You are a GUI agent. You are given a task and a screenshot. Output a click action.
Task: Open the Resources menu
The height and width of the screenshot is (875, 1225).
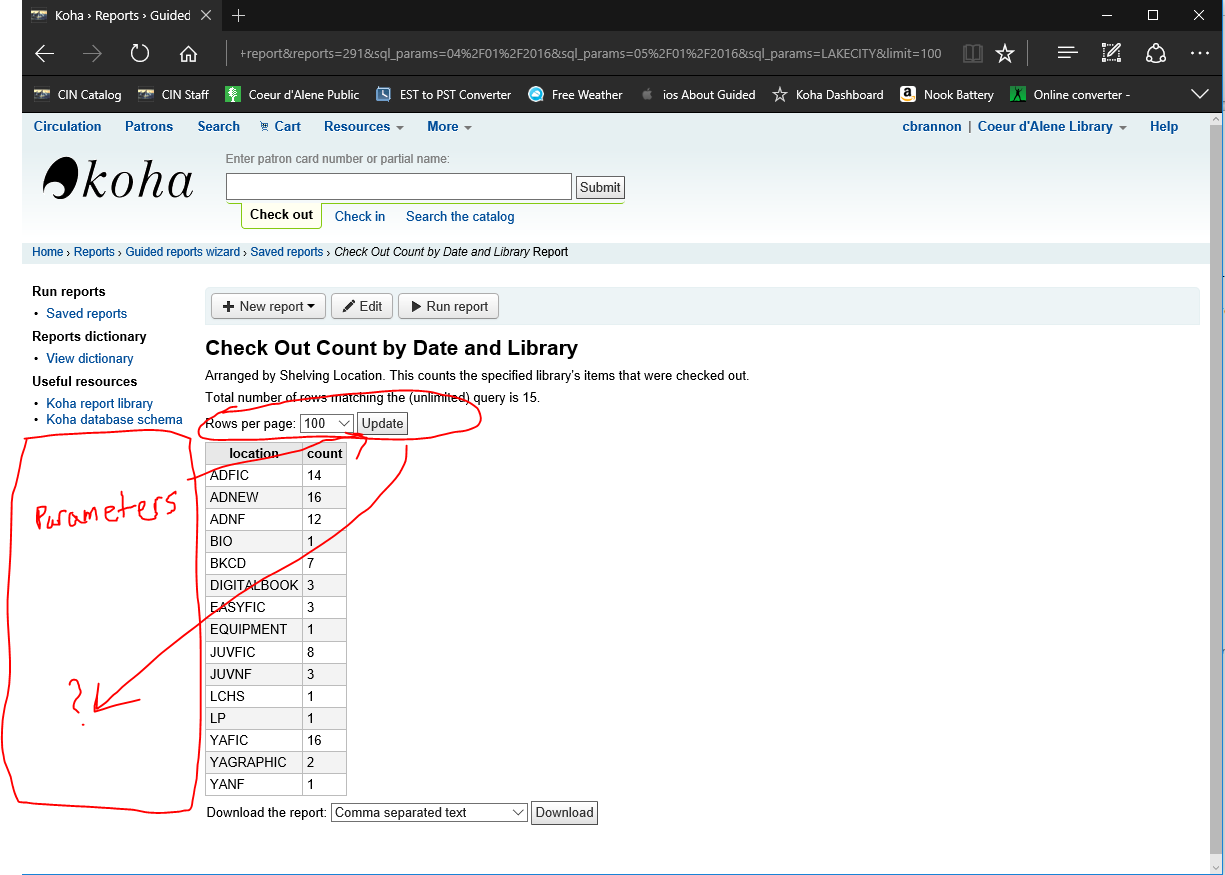pos(364,127)
